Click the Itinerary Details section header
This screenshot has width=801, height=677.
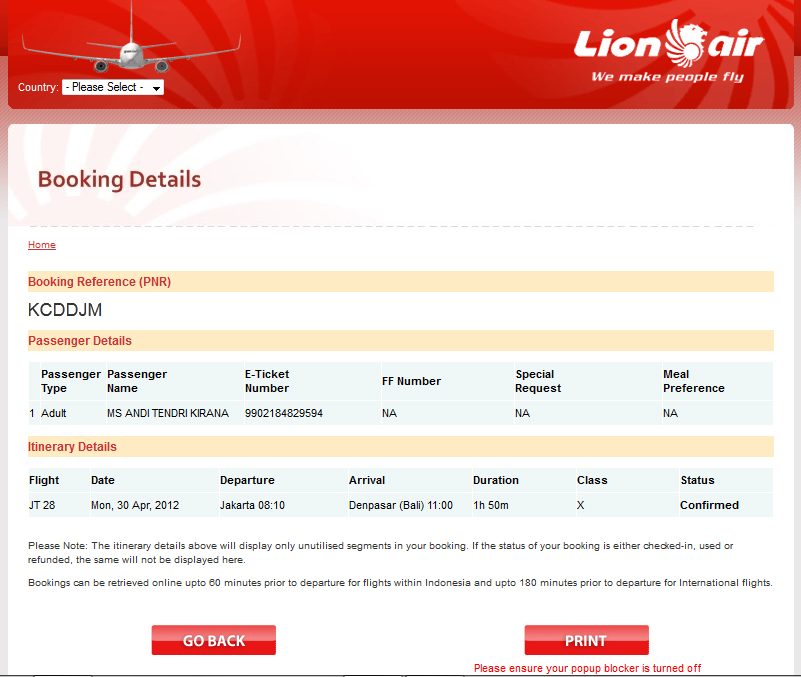pyautogui.click(x=72, y=447)
